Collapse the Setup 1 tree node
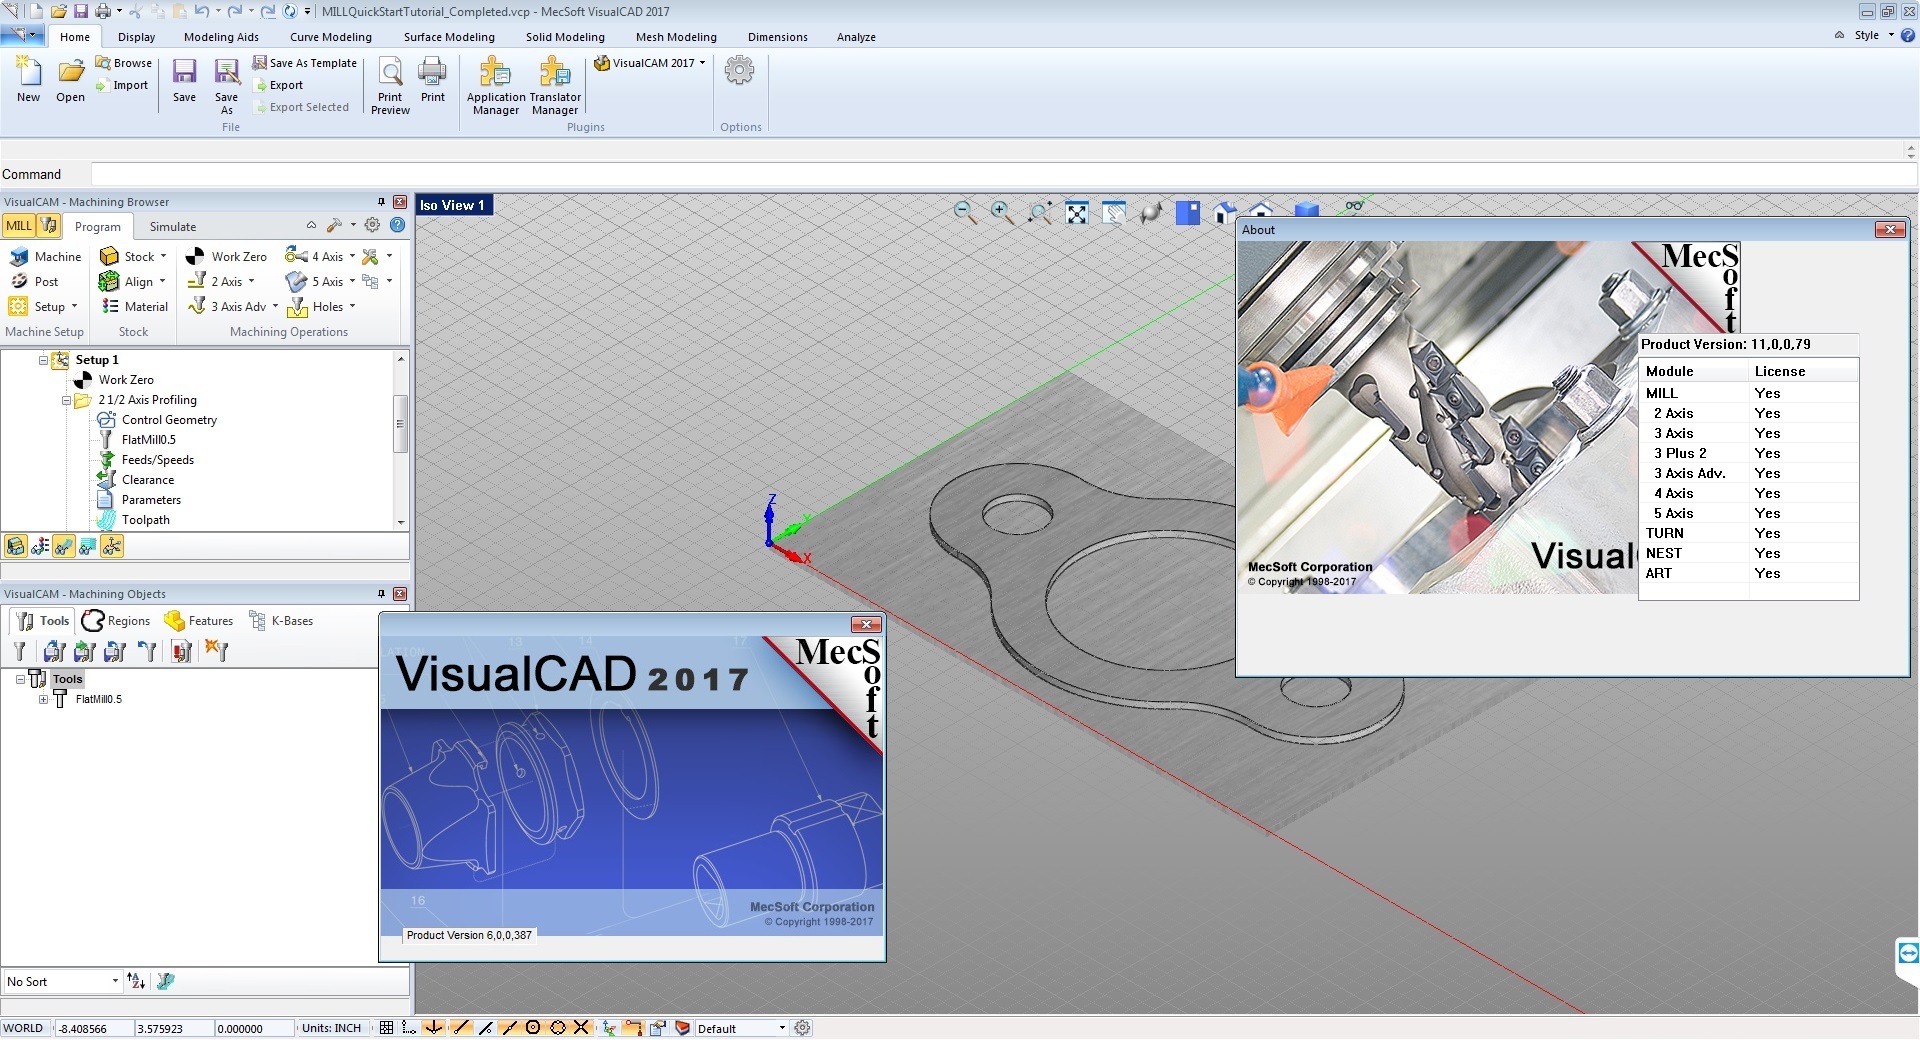This screenshot has width=1920, height=1040. click(43, 360)
